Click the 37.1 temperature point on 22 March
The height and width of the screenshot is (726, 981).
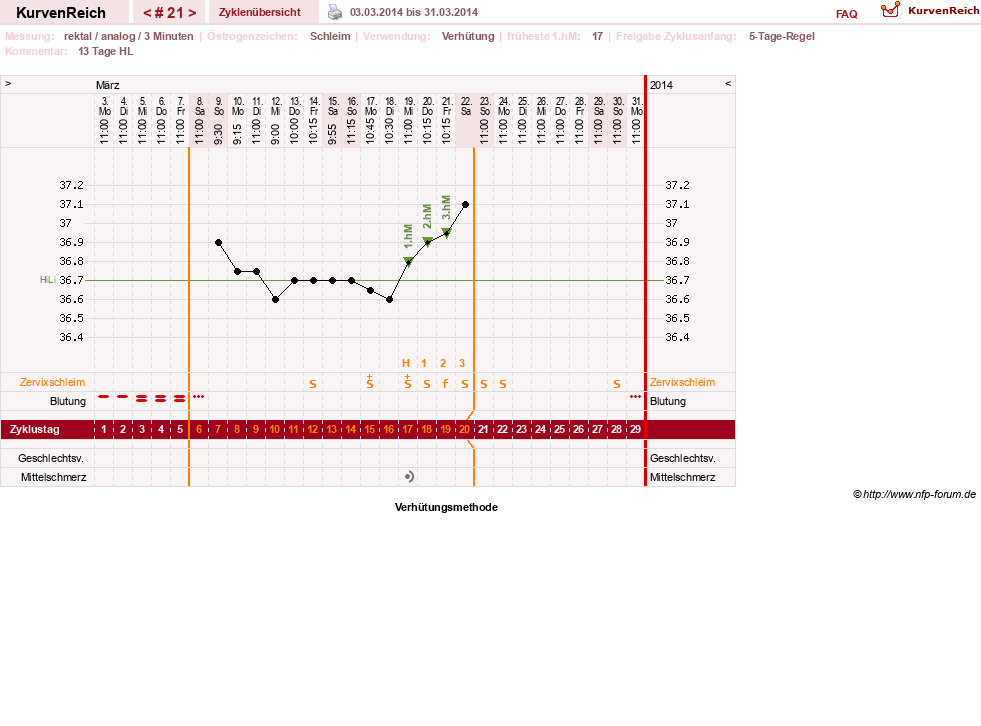465,205
